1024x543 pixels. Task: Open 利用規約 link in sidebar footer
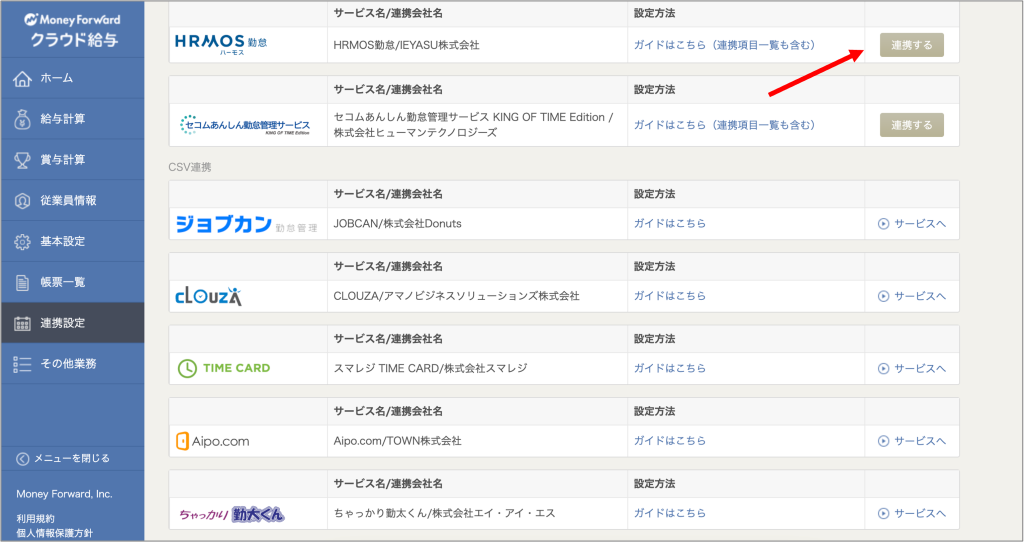coord(35,519)
